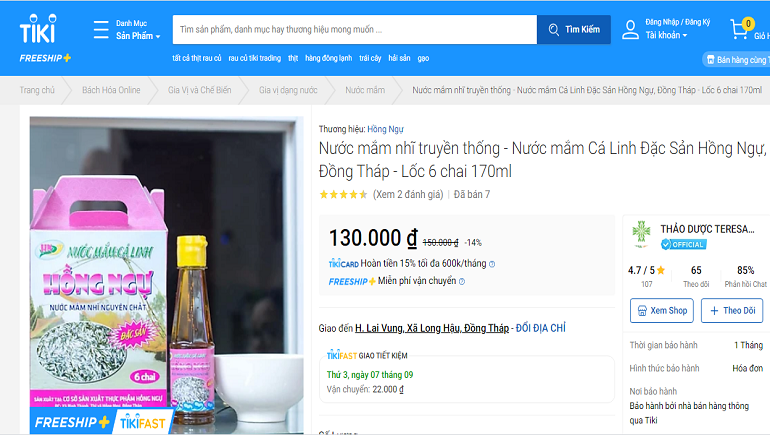This screenshot has height=435, width=770.
Task: Click the Theo Dõi follow button
Action: [732, 310]
